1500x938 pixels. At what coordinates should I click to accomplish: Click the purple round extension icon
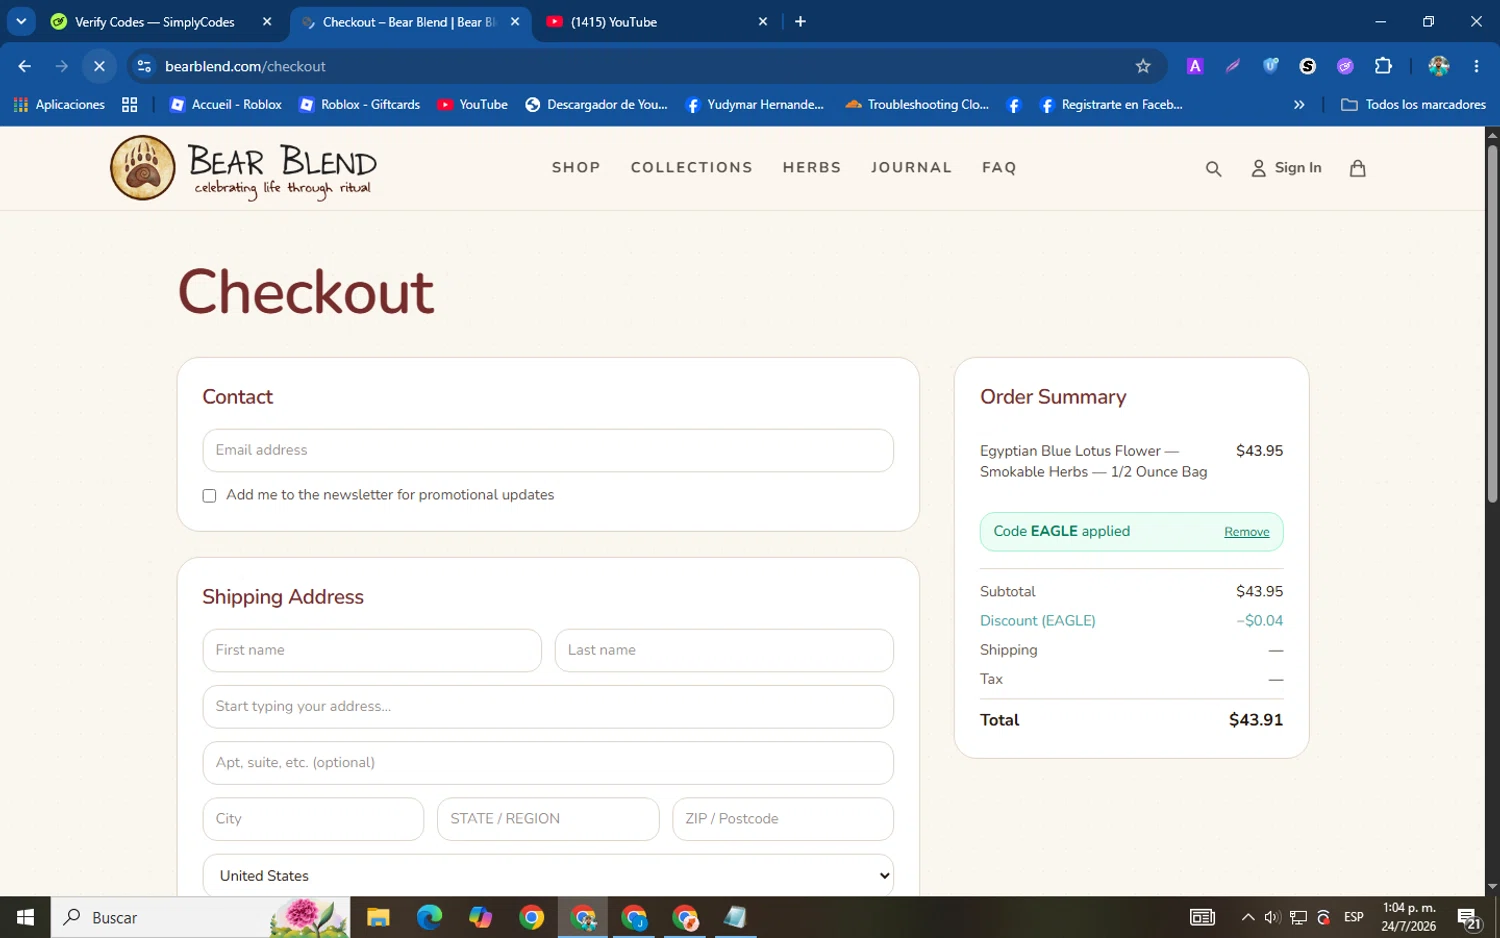pyautogui.click(x=1345, y=66)
